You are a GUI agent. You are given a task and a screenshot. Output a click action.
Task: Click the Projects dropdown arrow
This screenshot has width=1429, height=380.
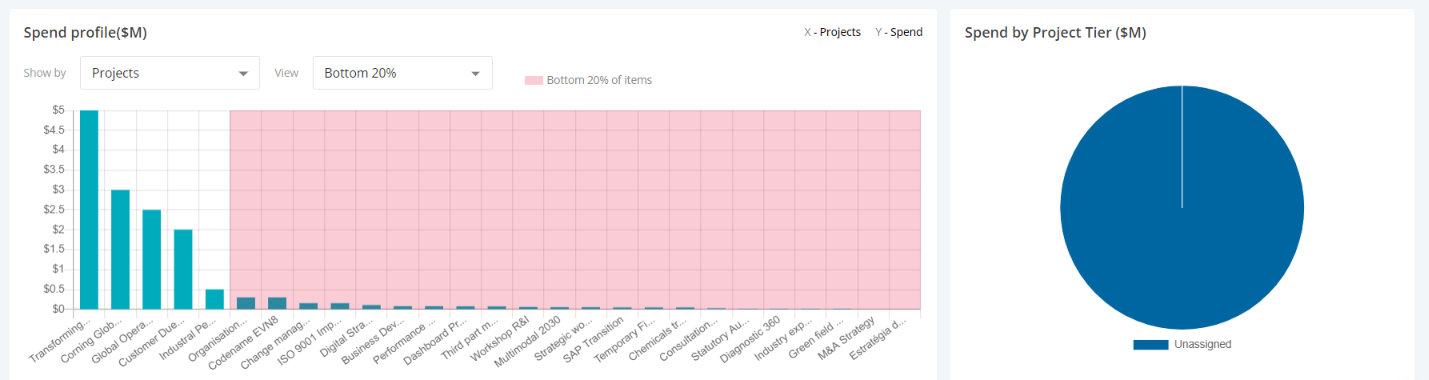pos(243,74)
